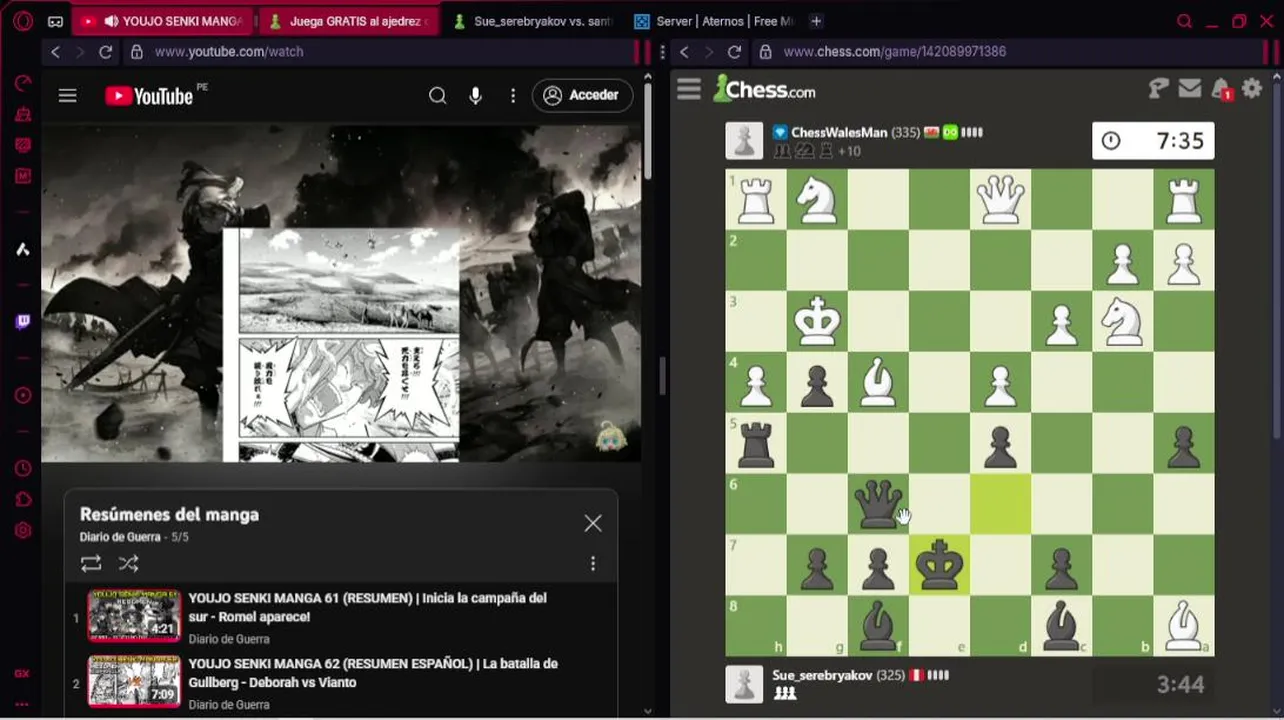This screenshot has width=1284, height=720.
Task: Start YouTube voice search microphone
Action: pos(476,95)
